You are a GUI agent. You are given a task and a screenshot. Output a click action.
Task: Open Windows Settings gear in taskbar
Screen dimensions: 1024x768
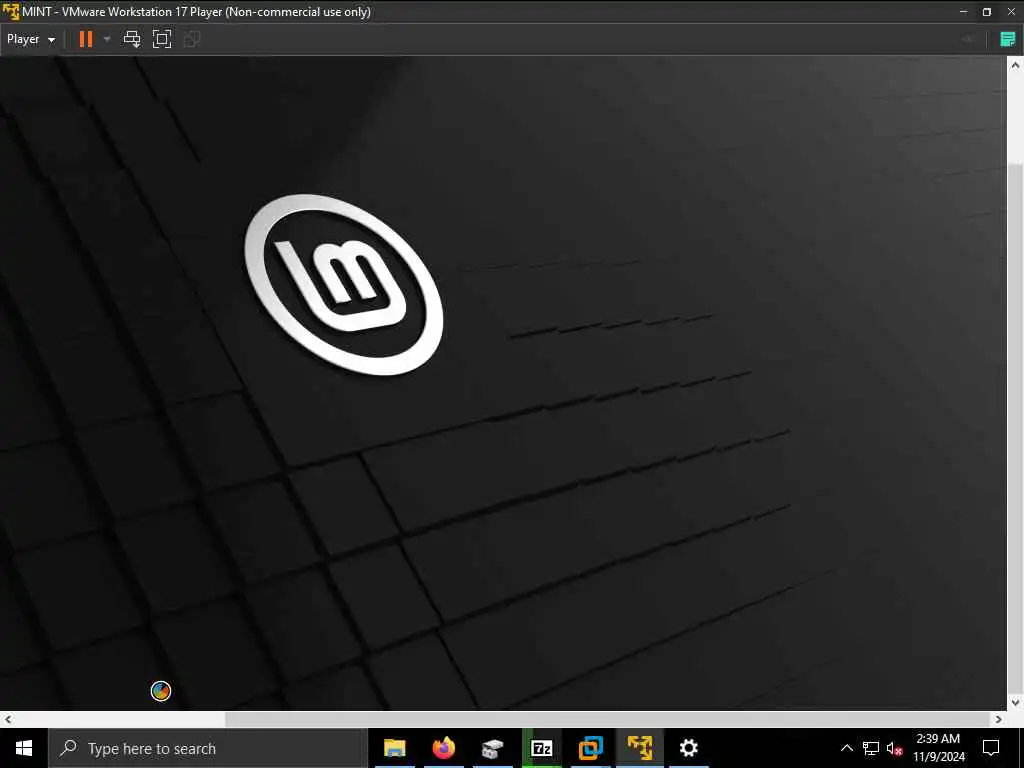[x=688, y=748]
